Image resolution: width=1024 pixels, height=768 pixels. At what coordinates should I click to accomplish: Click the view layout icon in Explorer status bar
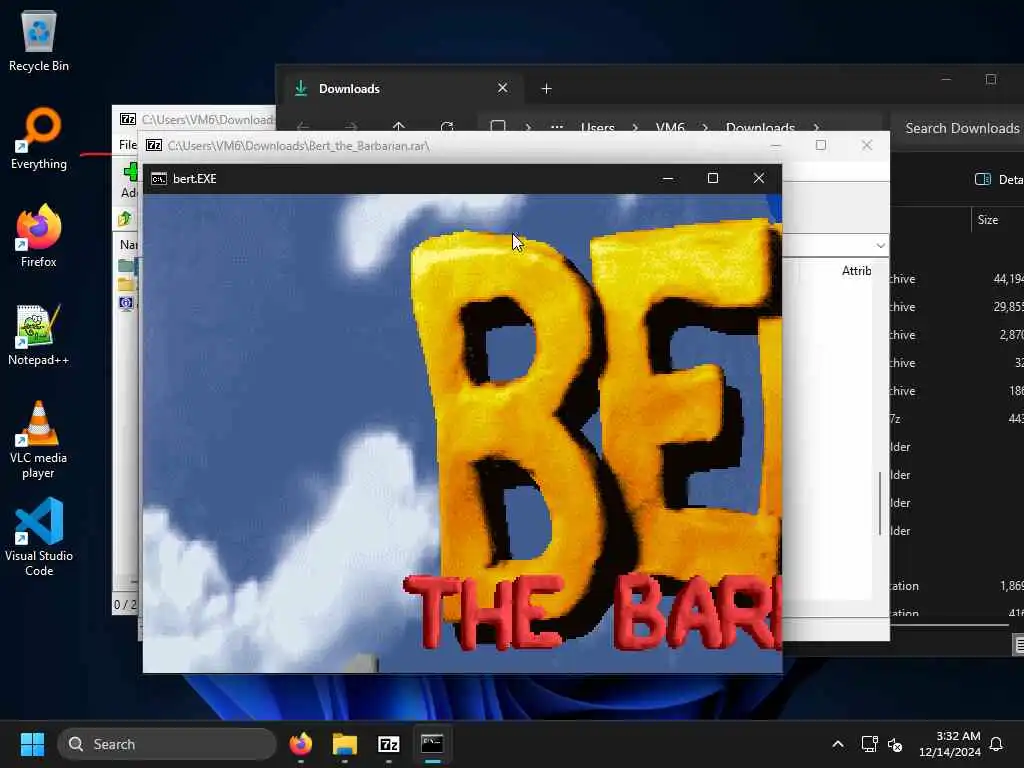pos(1019,645)
